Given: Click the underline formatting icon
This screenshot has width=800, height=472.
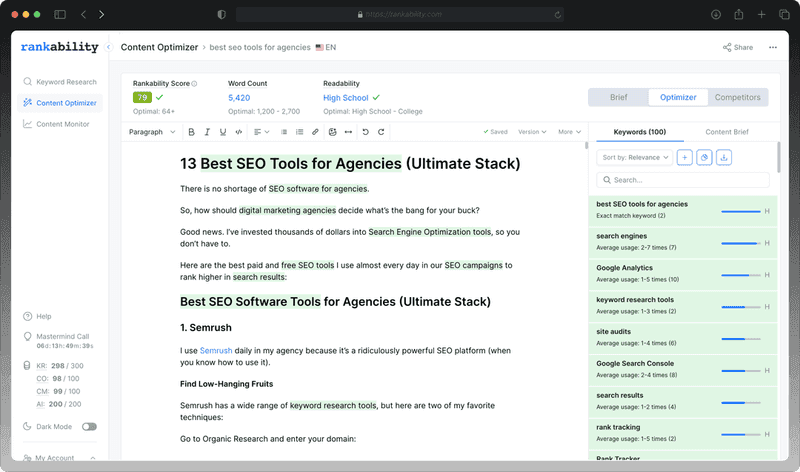Looking at the screenshot, I should [221, 132].
